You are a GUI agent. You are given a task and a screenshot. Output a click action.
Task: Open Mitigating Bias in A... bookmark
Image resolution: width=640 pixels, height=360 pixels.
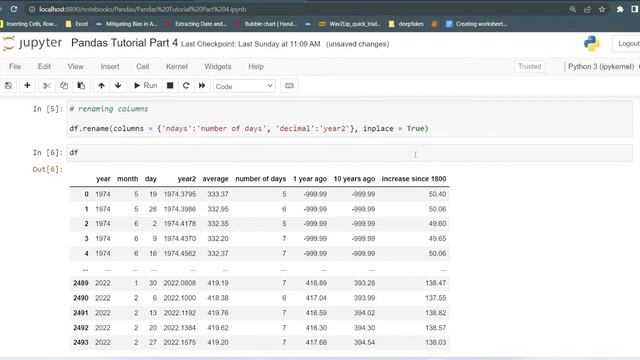[126, 24]
